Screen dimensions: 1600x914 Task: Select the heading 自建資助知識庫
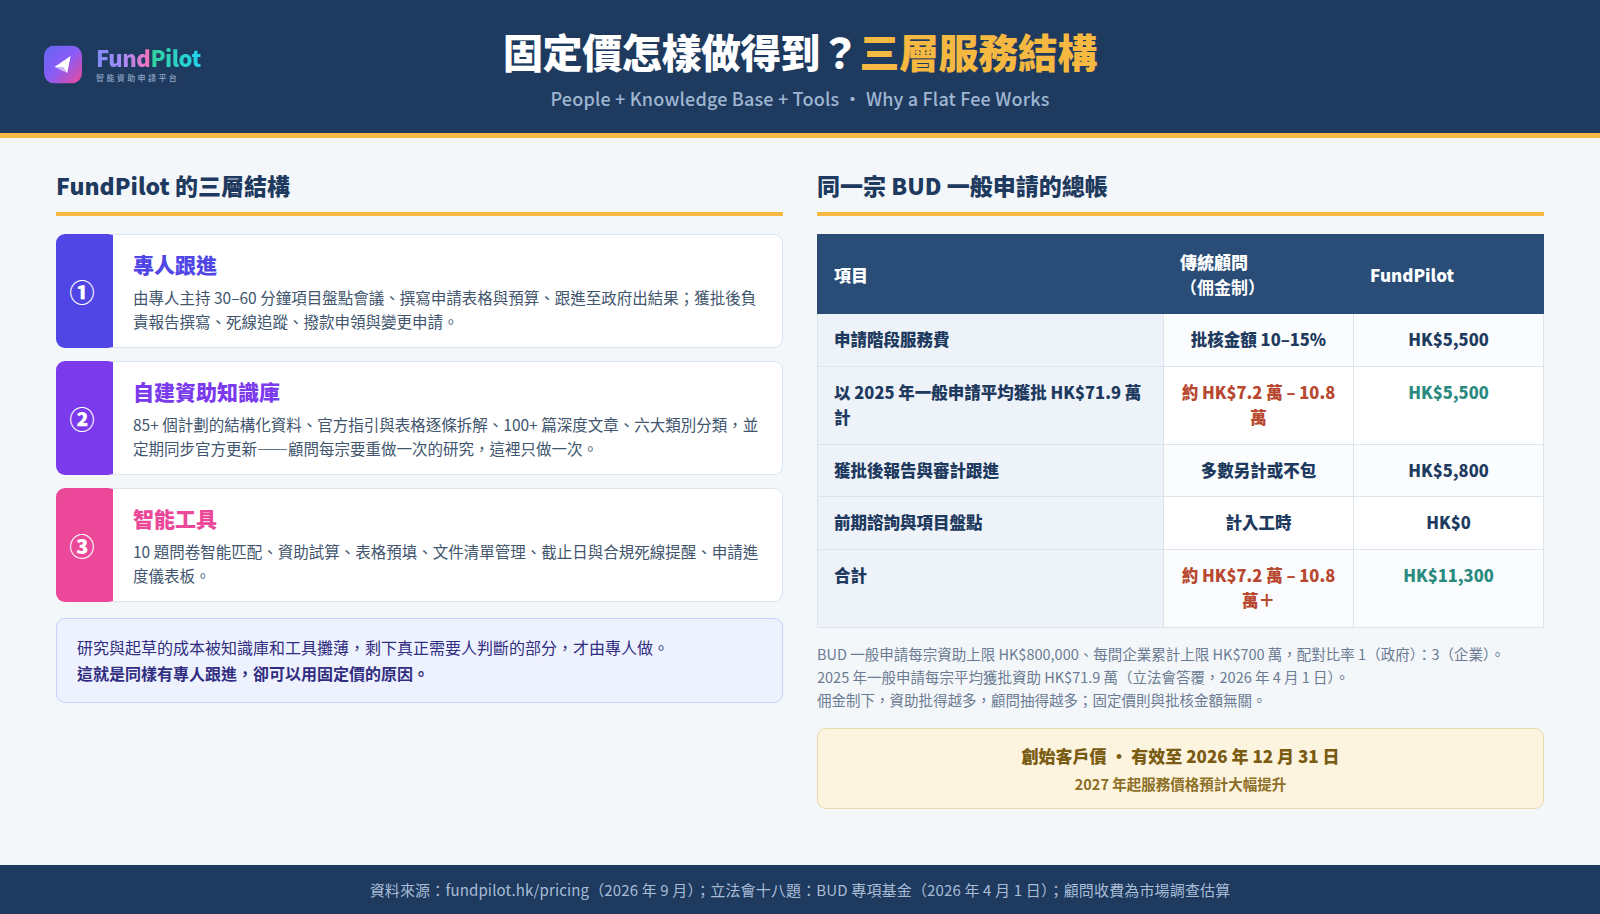click(x=206, y=393)
